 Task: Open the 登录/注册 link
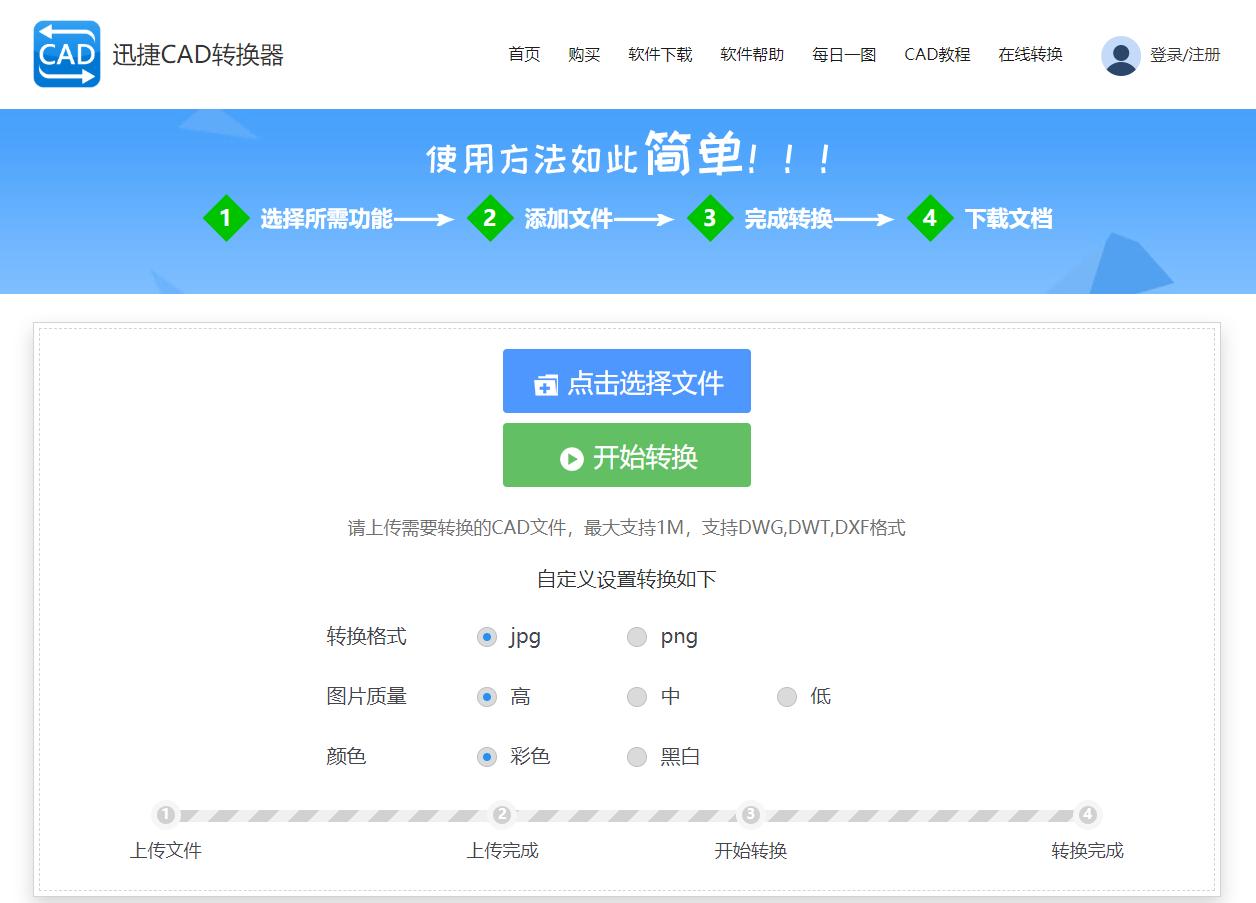click(1186, 55)
